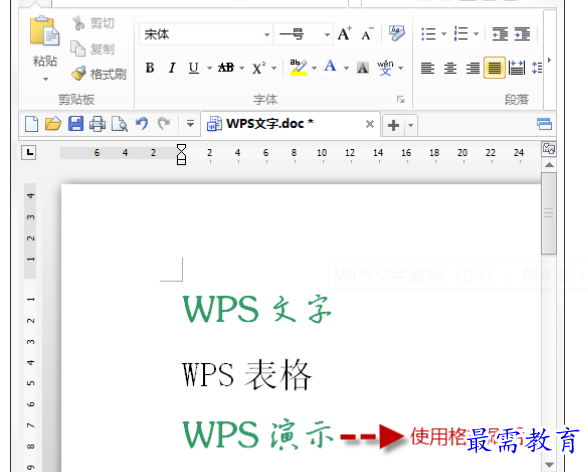This screenshot has height=472, width=588.
Task: Open strikethrough options dropdown arrow
Action: pos(242,68)
